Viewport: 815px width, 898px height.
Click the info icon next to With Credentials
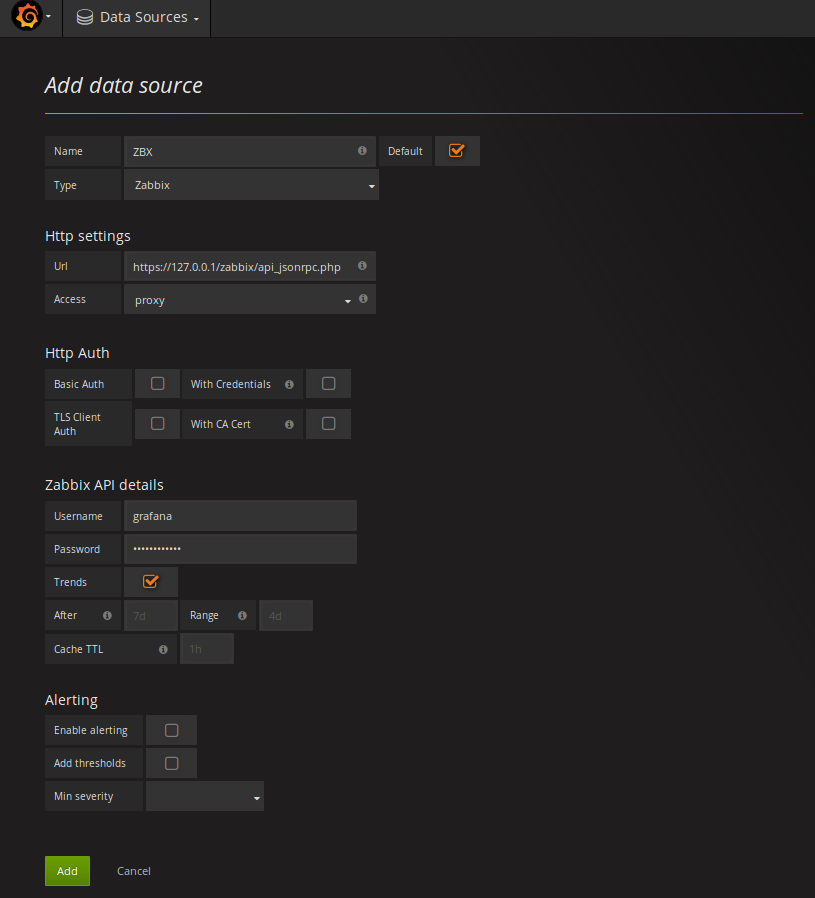tap(289, 383)
